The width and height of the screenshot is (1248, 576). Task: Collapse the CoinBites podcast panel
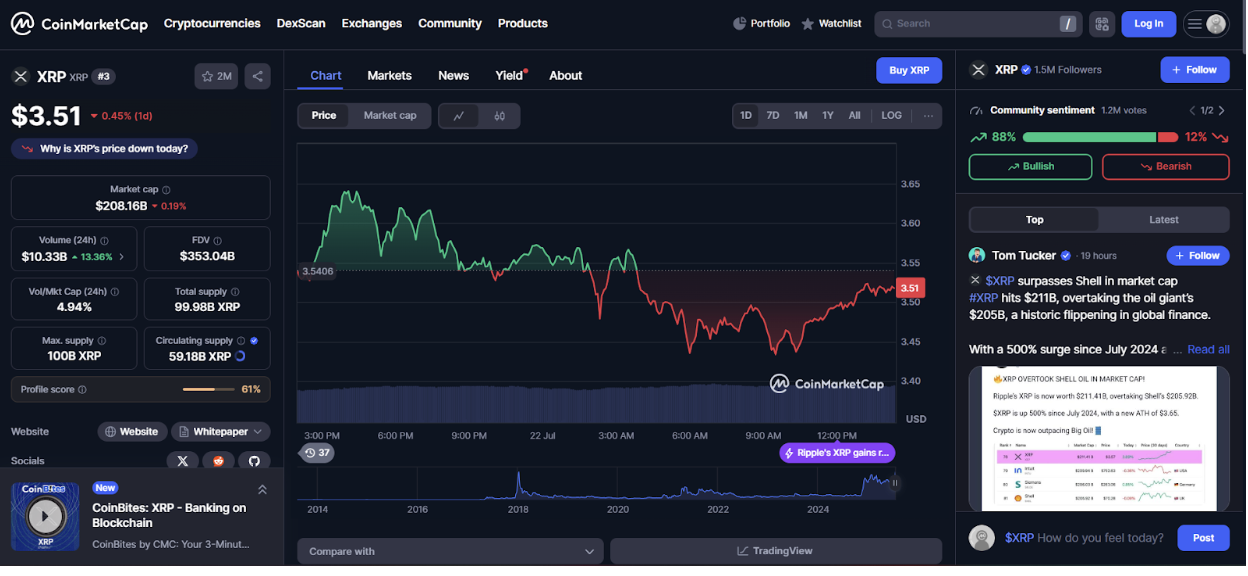(x=262, y=489)
